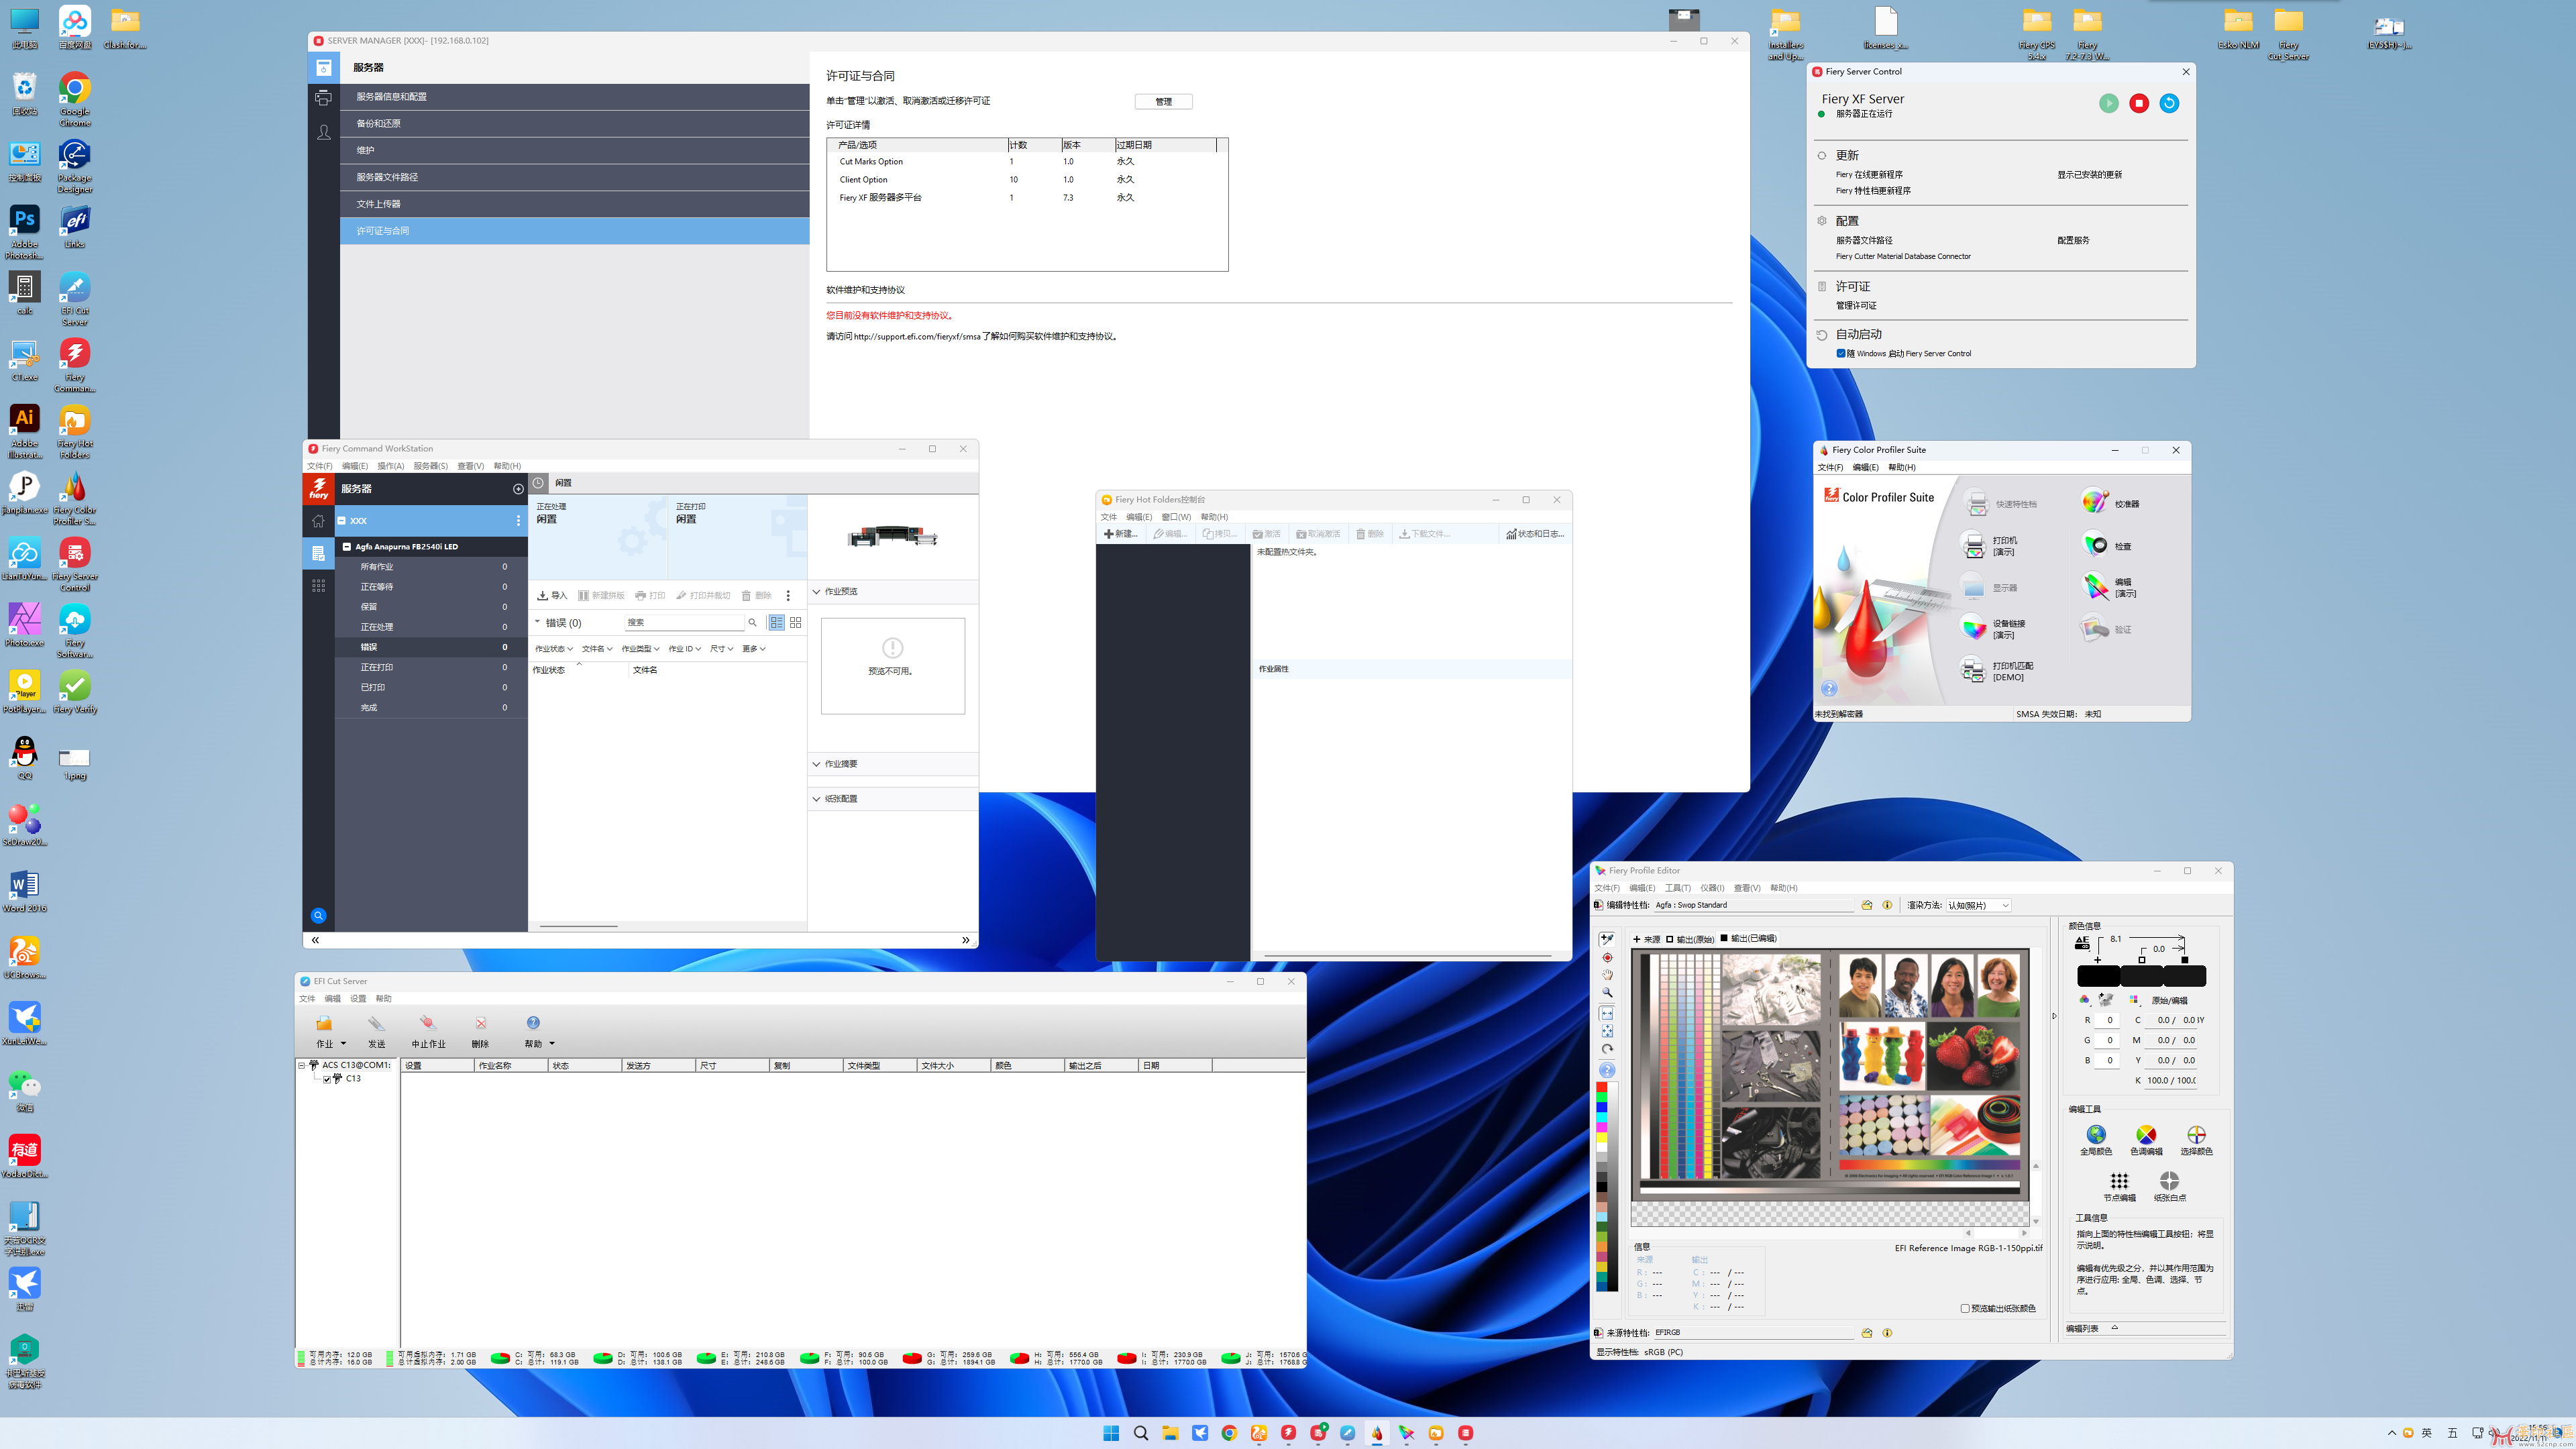This screenshot has height=1449, width=2576.
Task: Click the red swatch in Profile Editor color strip
Action: click(1601, 1087)
